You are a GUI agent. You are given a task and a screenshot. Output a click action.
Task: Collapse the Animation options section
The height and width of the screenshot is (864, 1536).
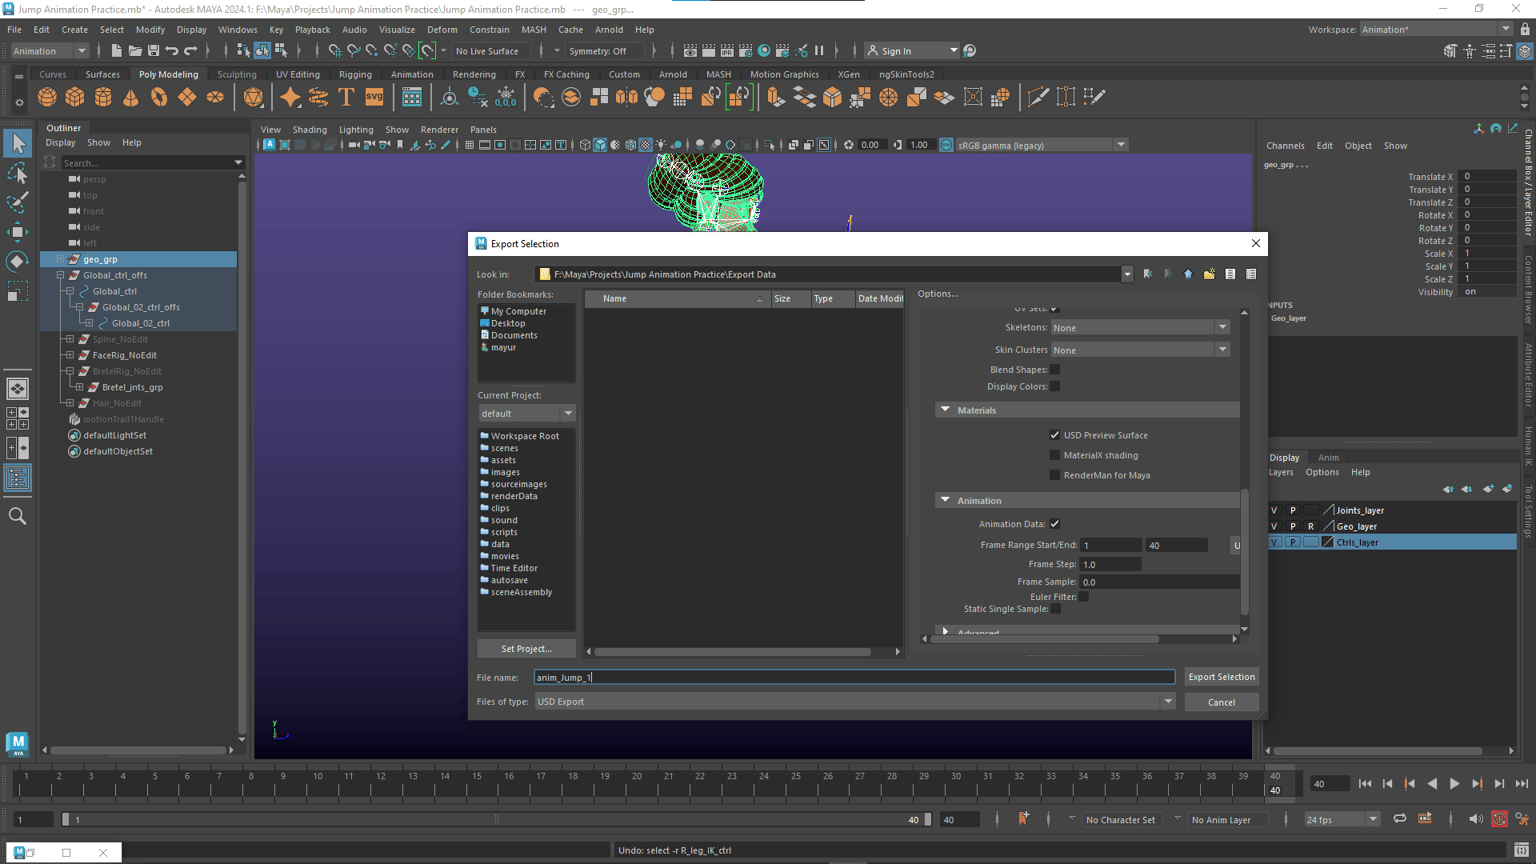coord(945,500)
